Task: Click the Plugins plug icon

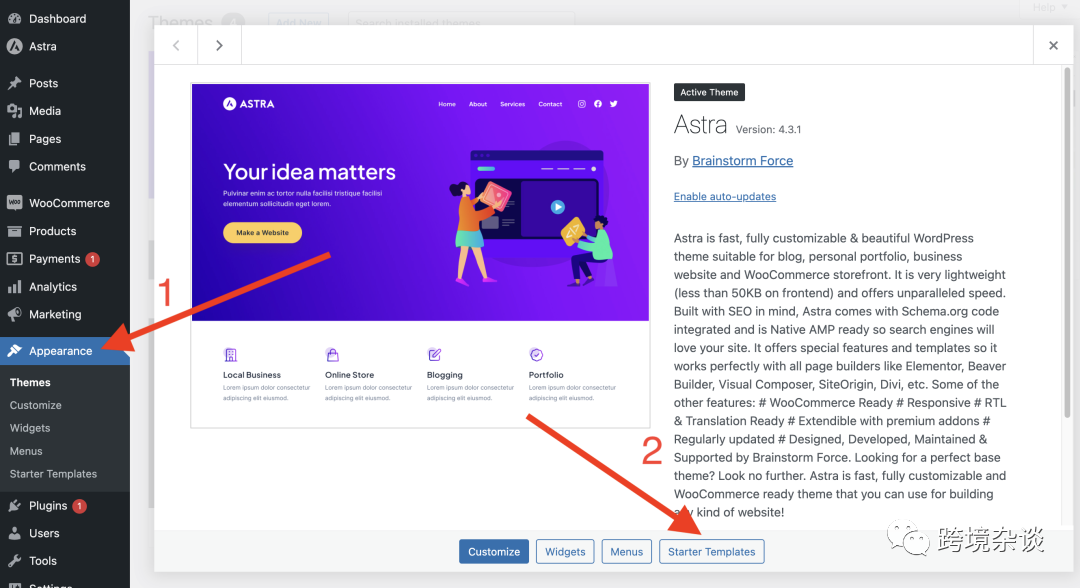Action: pos(14,506)
